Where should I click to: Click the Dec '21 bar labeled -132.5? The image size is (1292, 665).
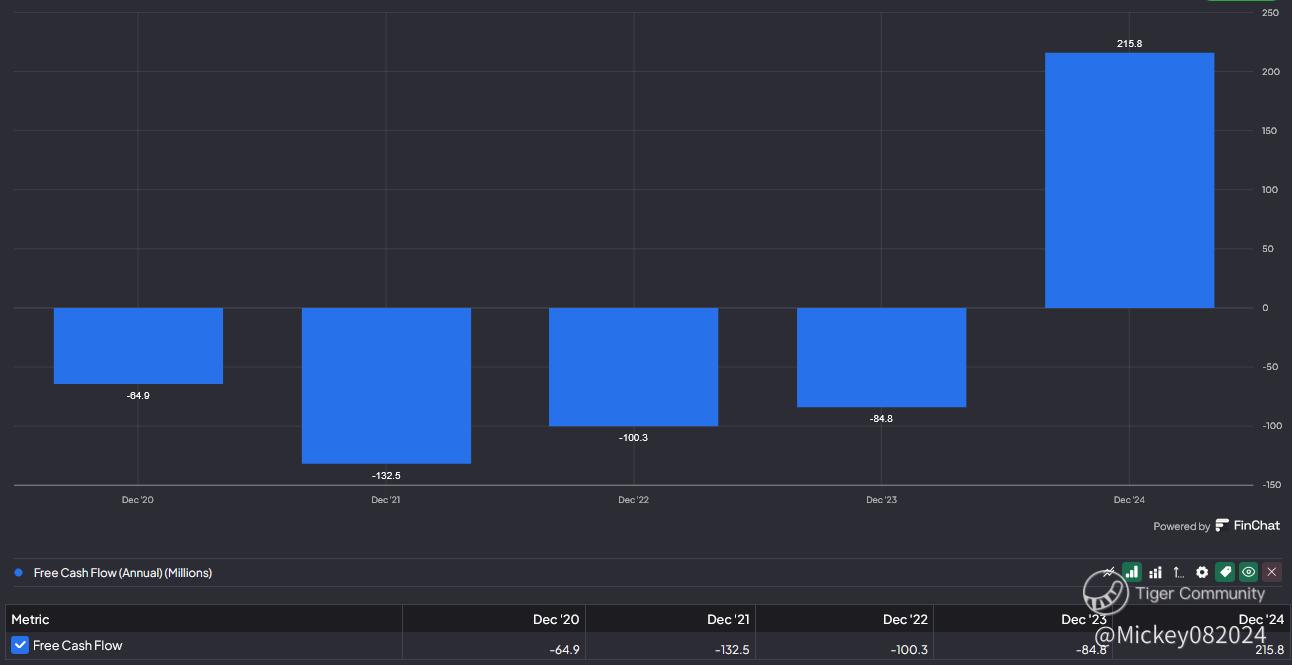pos(386,385)
